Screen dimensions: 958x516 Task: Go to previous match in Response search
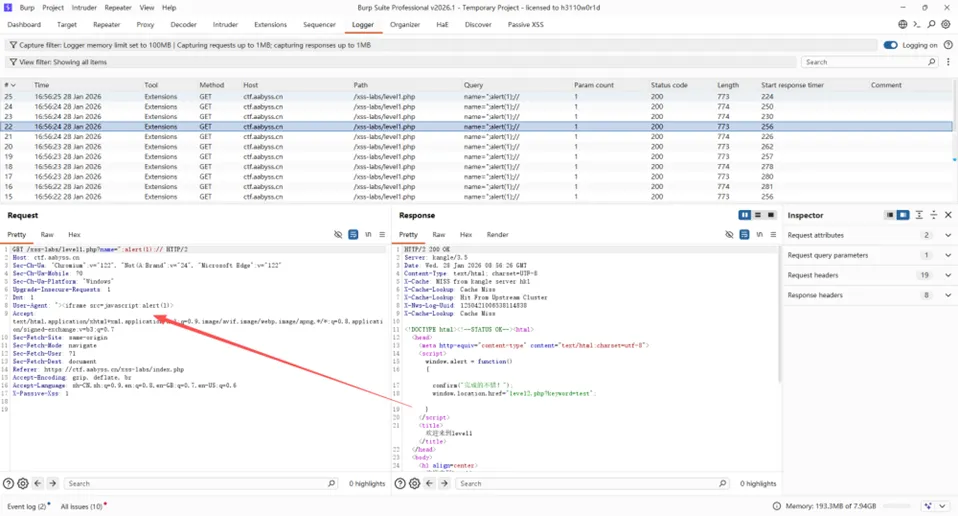(430, 483)
